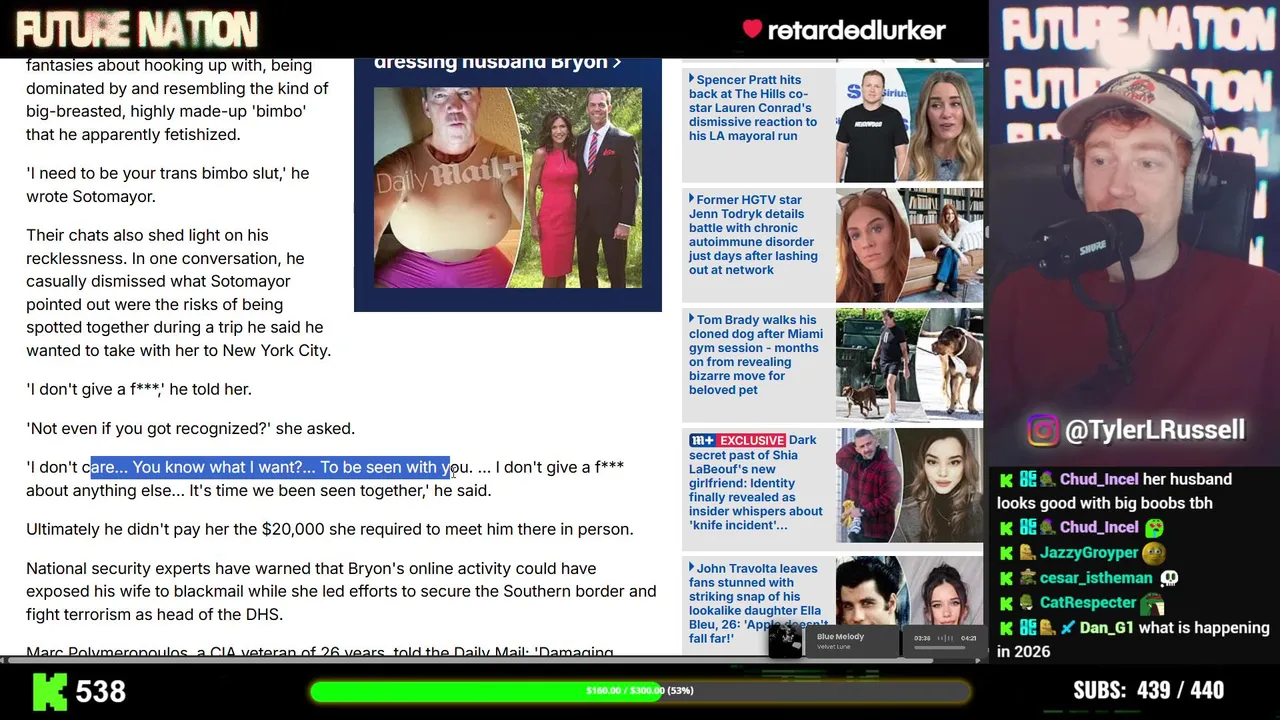
Task: Click the music player progress bar under 03:38
Action: pyautogui.click(x=940, y=648)
